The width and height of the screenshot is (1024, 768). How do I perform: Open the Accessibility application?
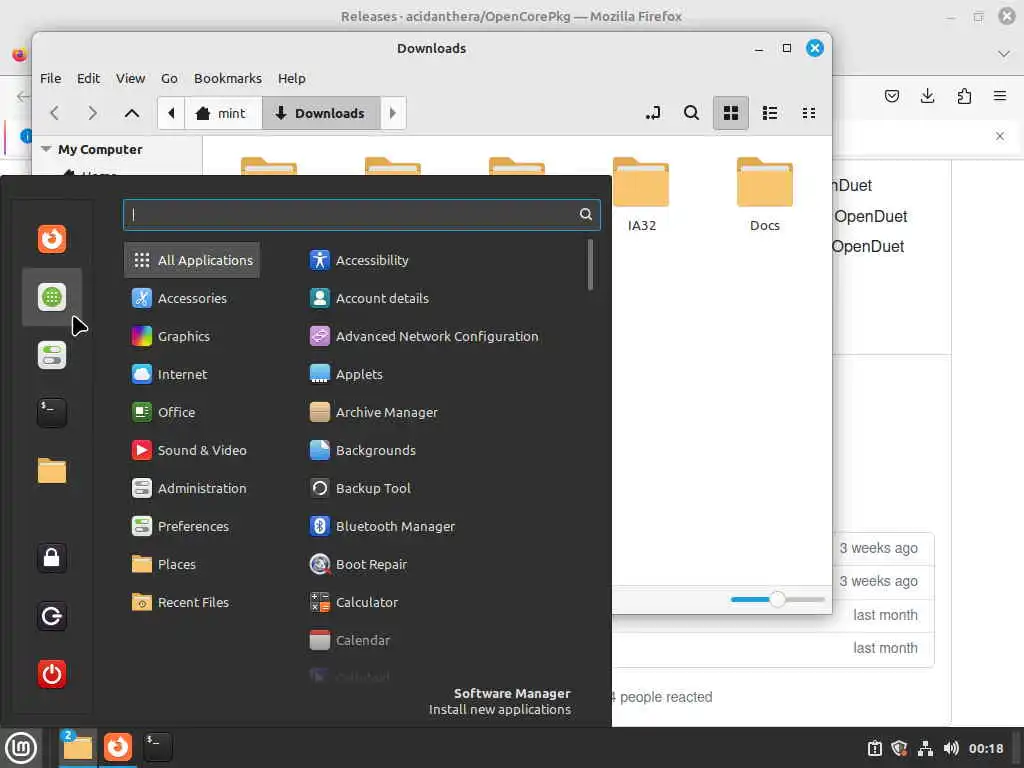[359, 260]
